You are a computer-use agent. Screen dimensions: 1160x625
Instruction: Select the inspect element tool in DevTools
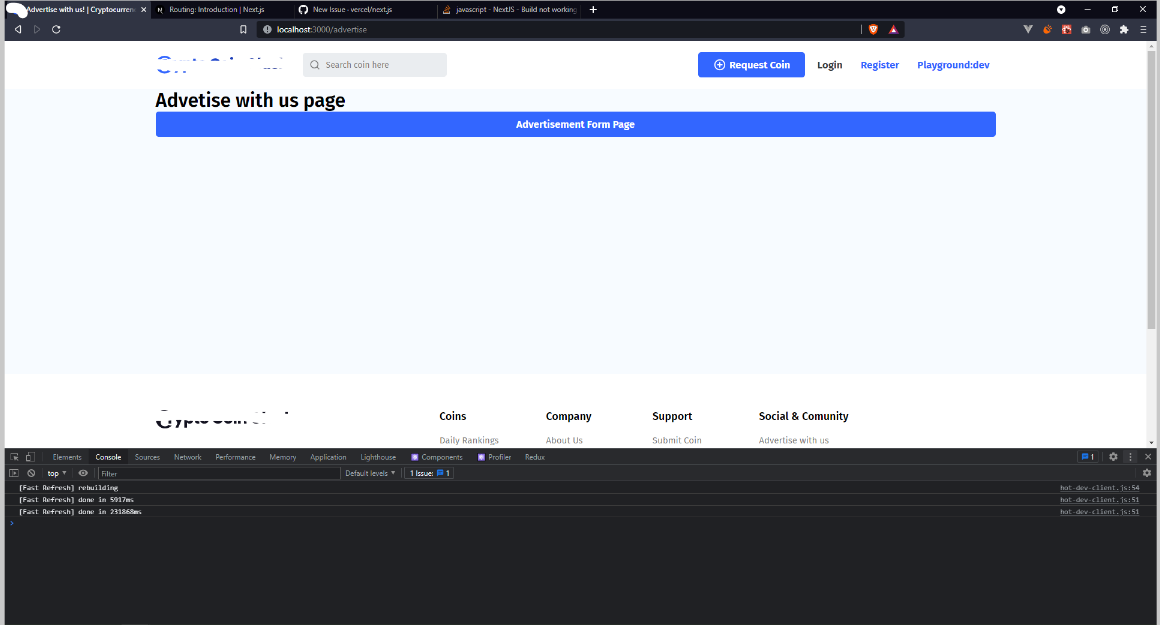pos(14,456)
